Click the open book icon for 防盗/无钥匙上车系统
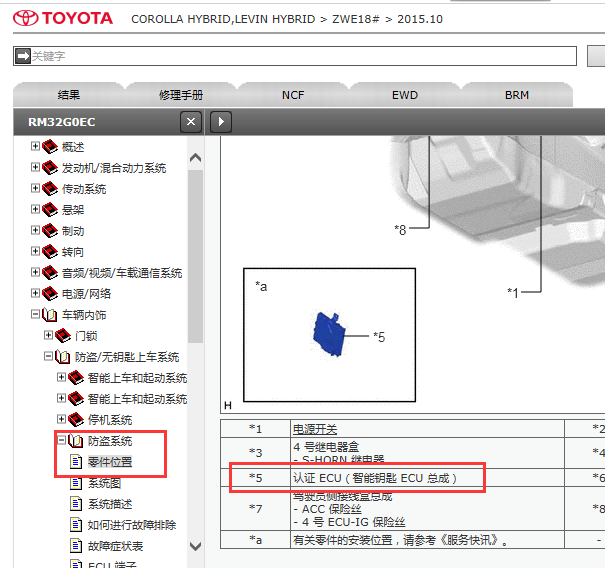 pos(63,357)
